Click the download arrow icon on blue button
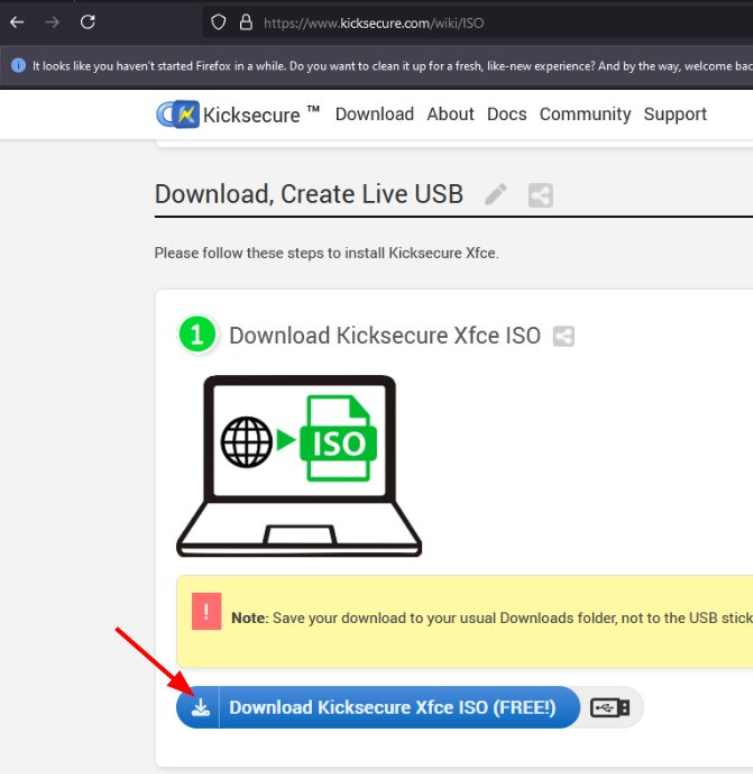The width and height of the screenshot is (753, 774). (200, 707)
